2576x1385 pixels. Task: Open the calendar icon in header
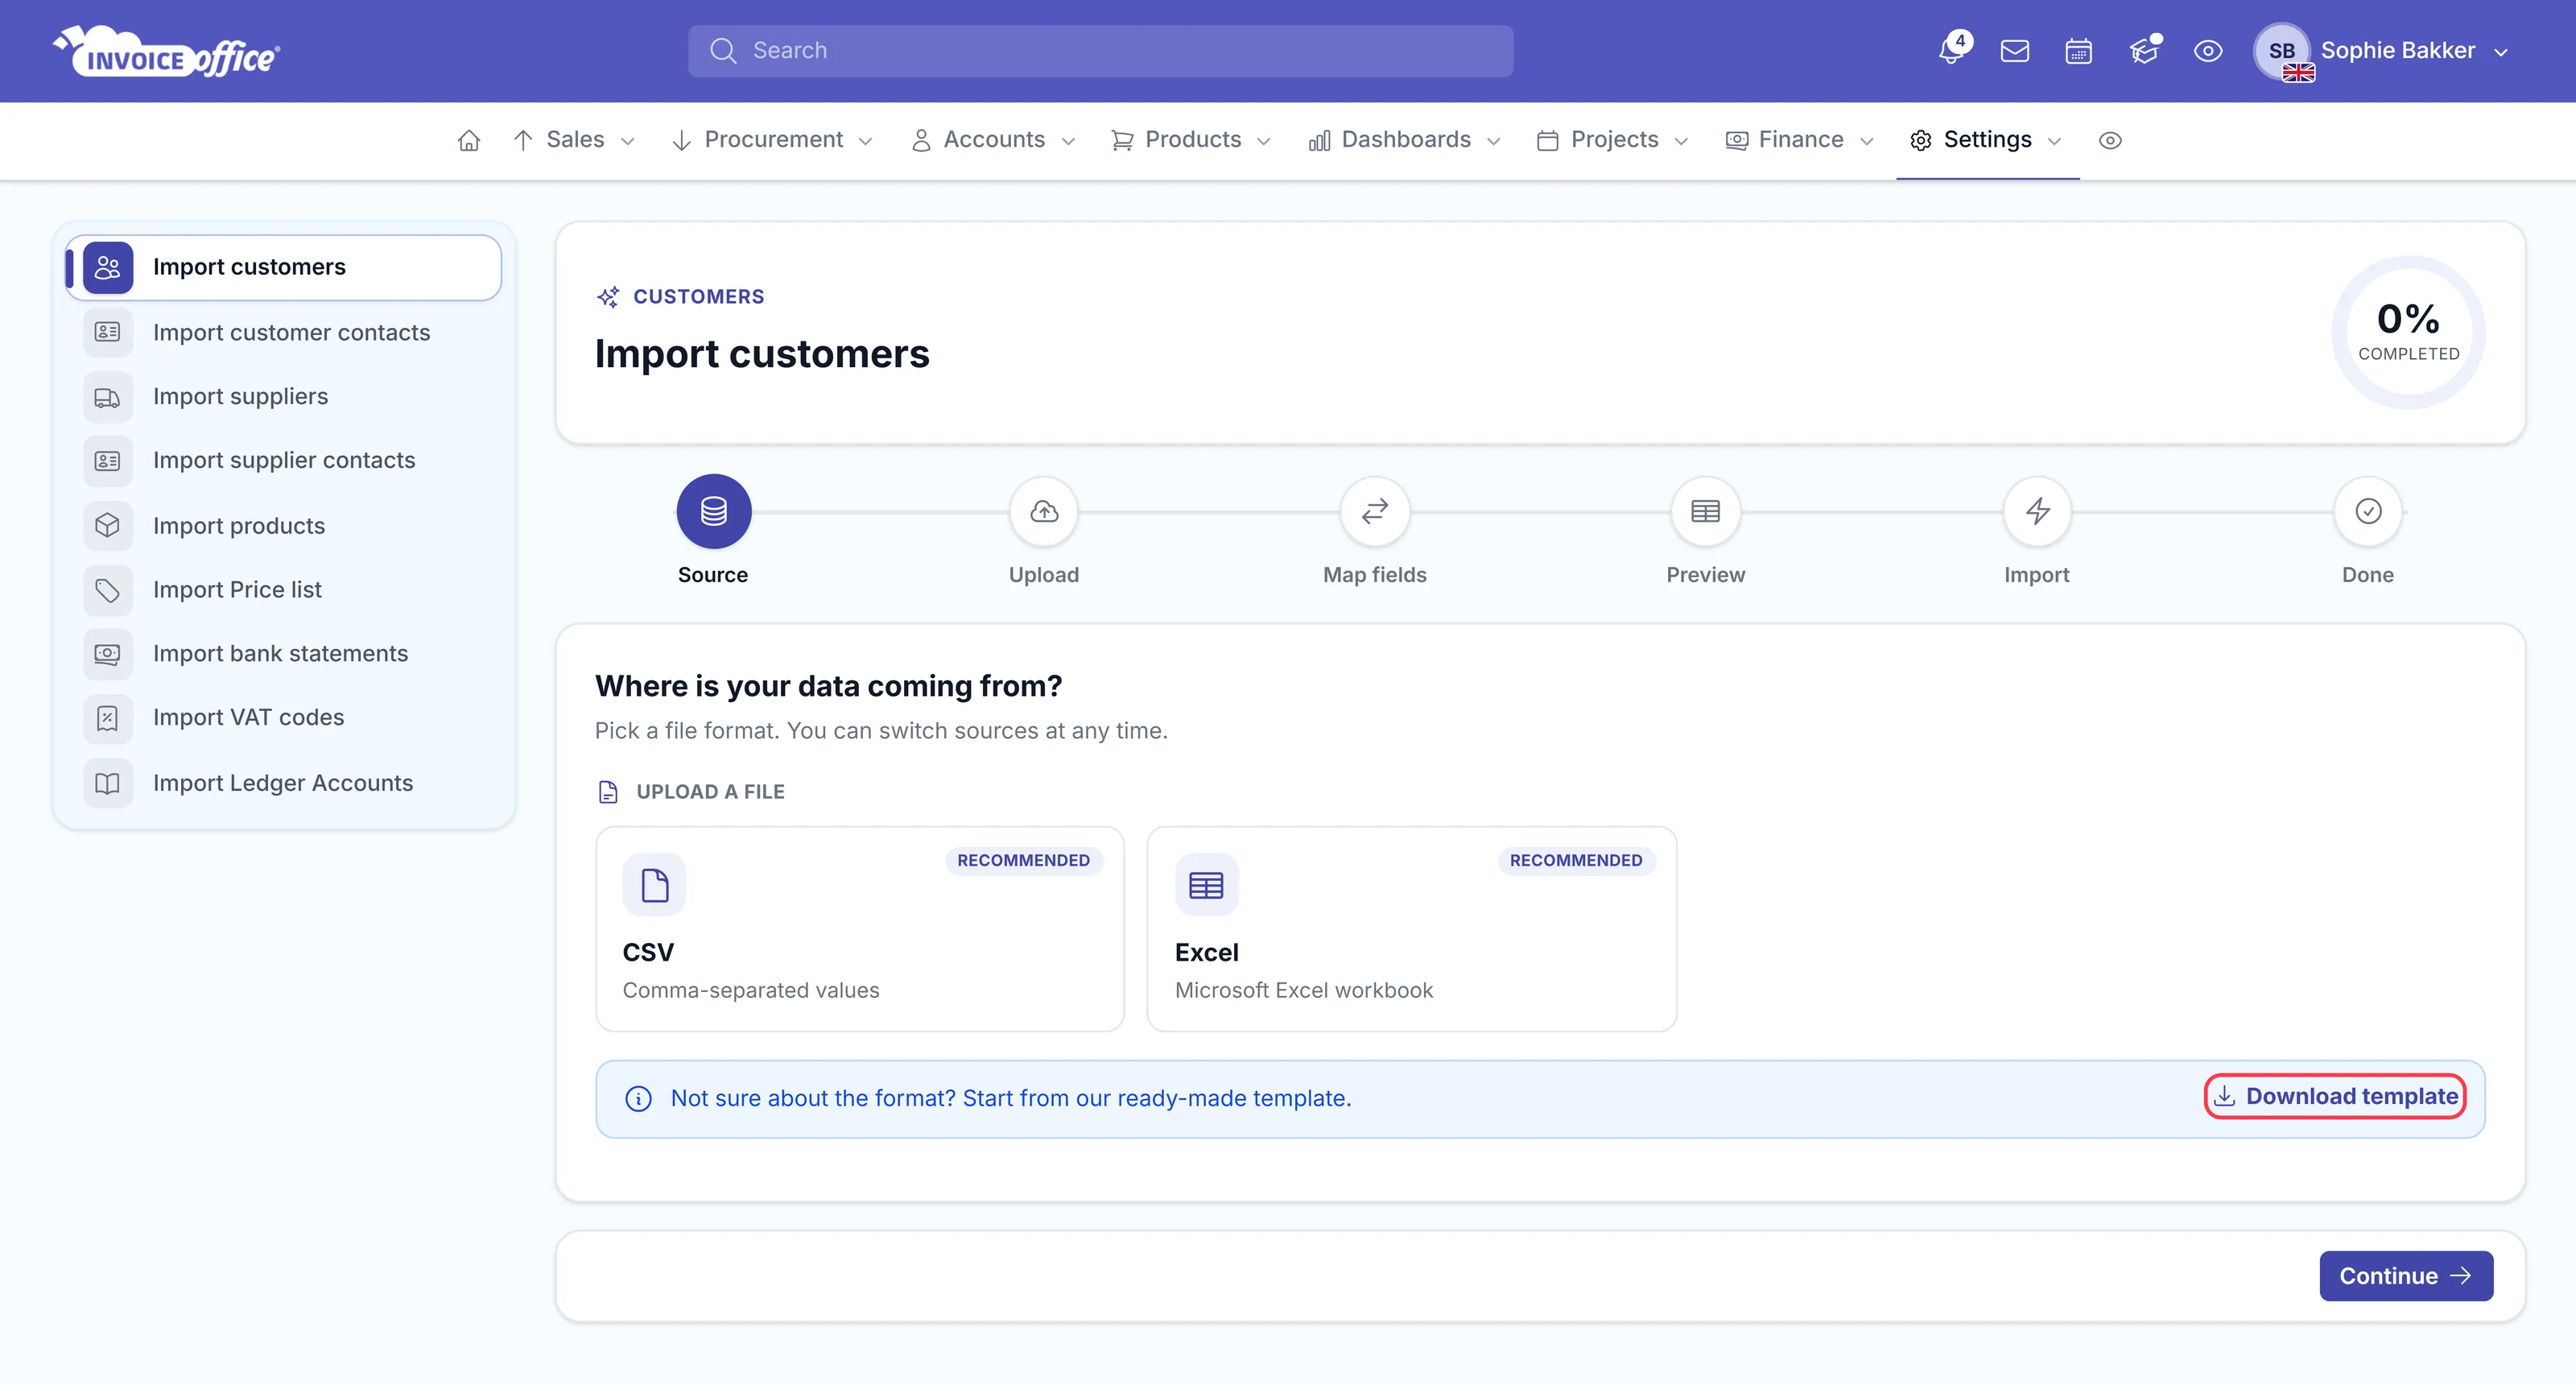2078,51
